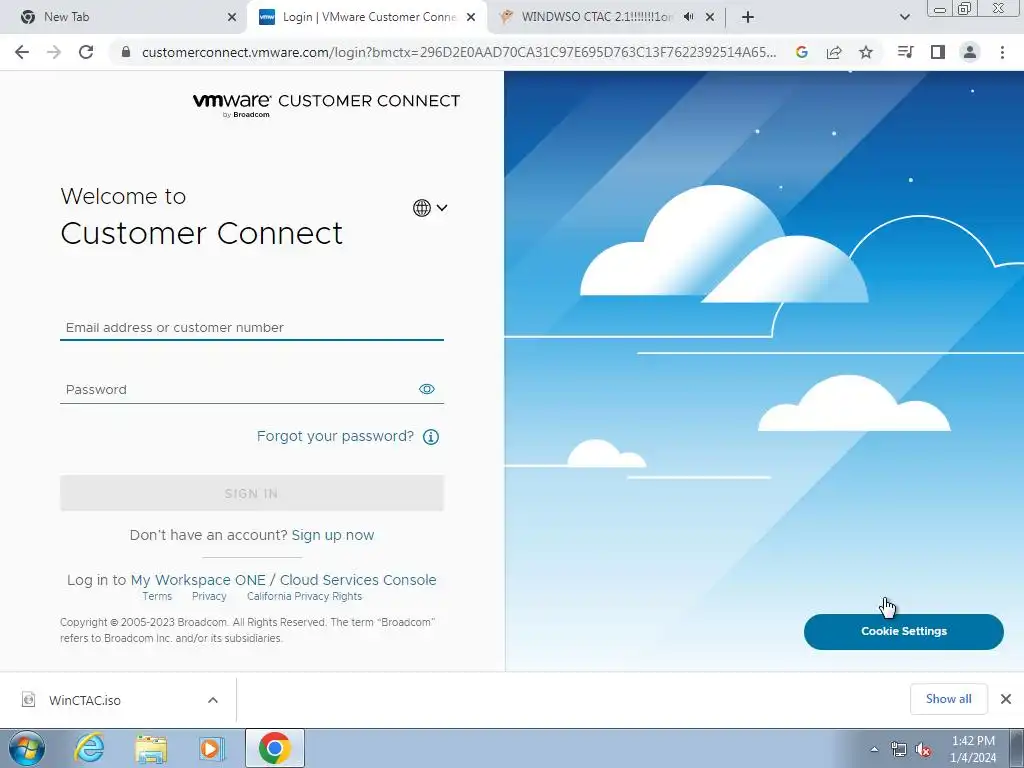
Task: Open the Cookie Settings button
Action: pyautogui.click(x=904, y=632)
